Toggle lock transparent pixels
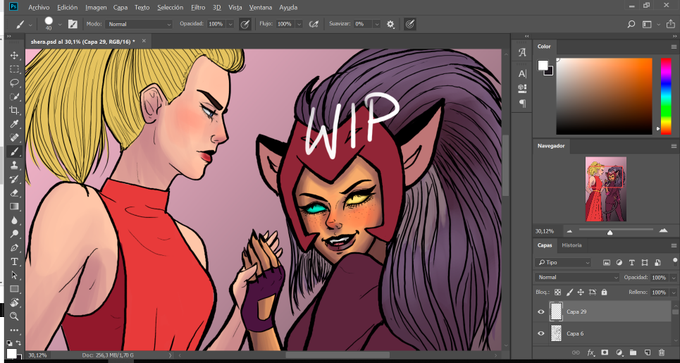This screenshot has height=363, width=680. (558, 292)
